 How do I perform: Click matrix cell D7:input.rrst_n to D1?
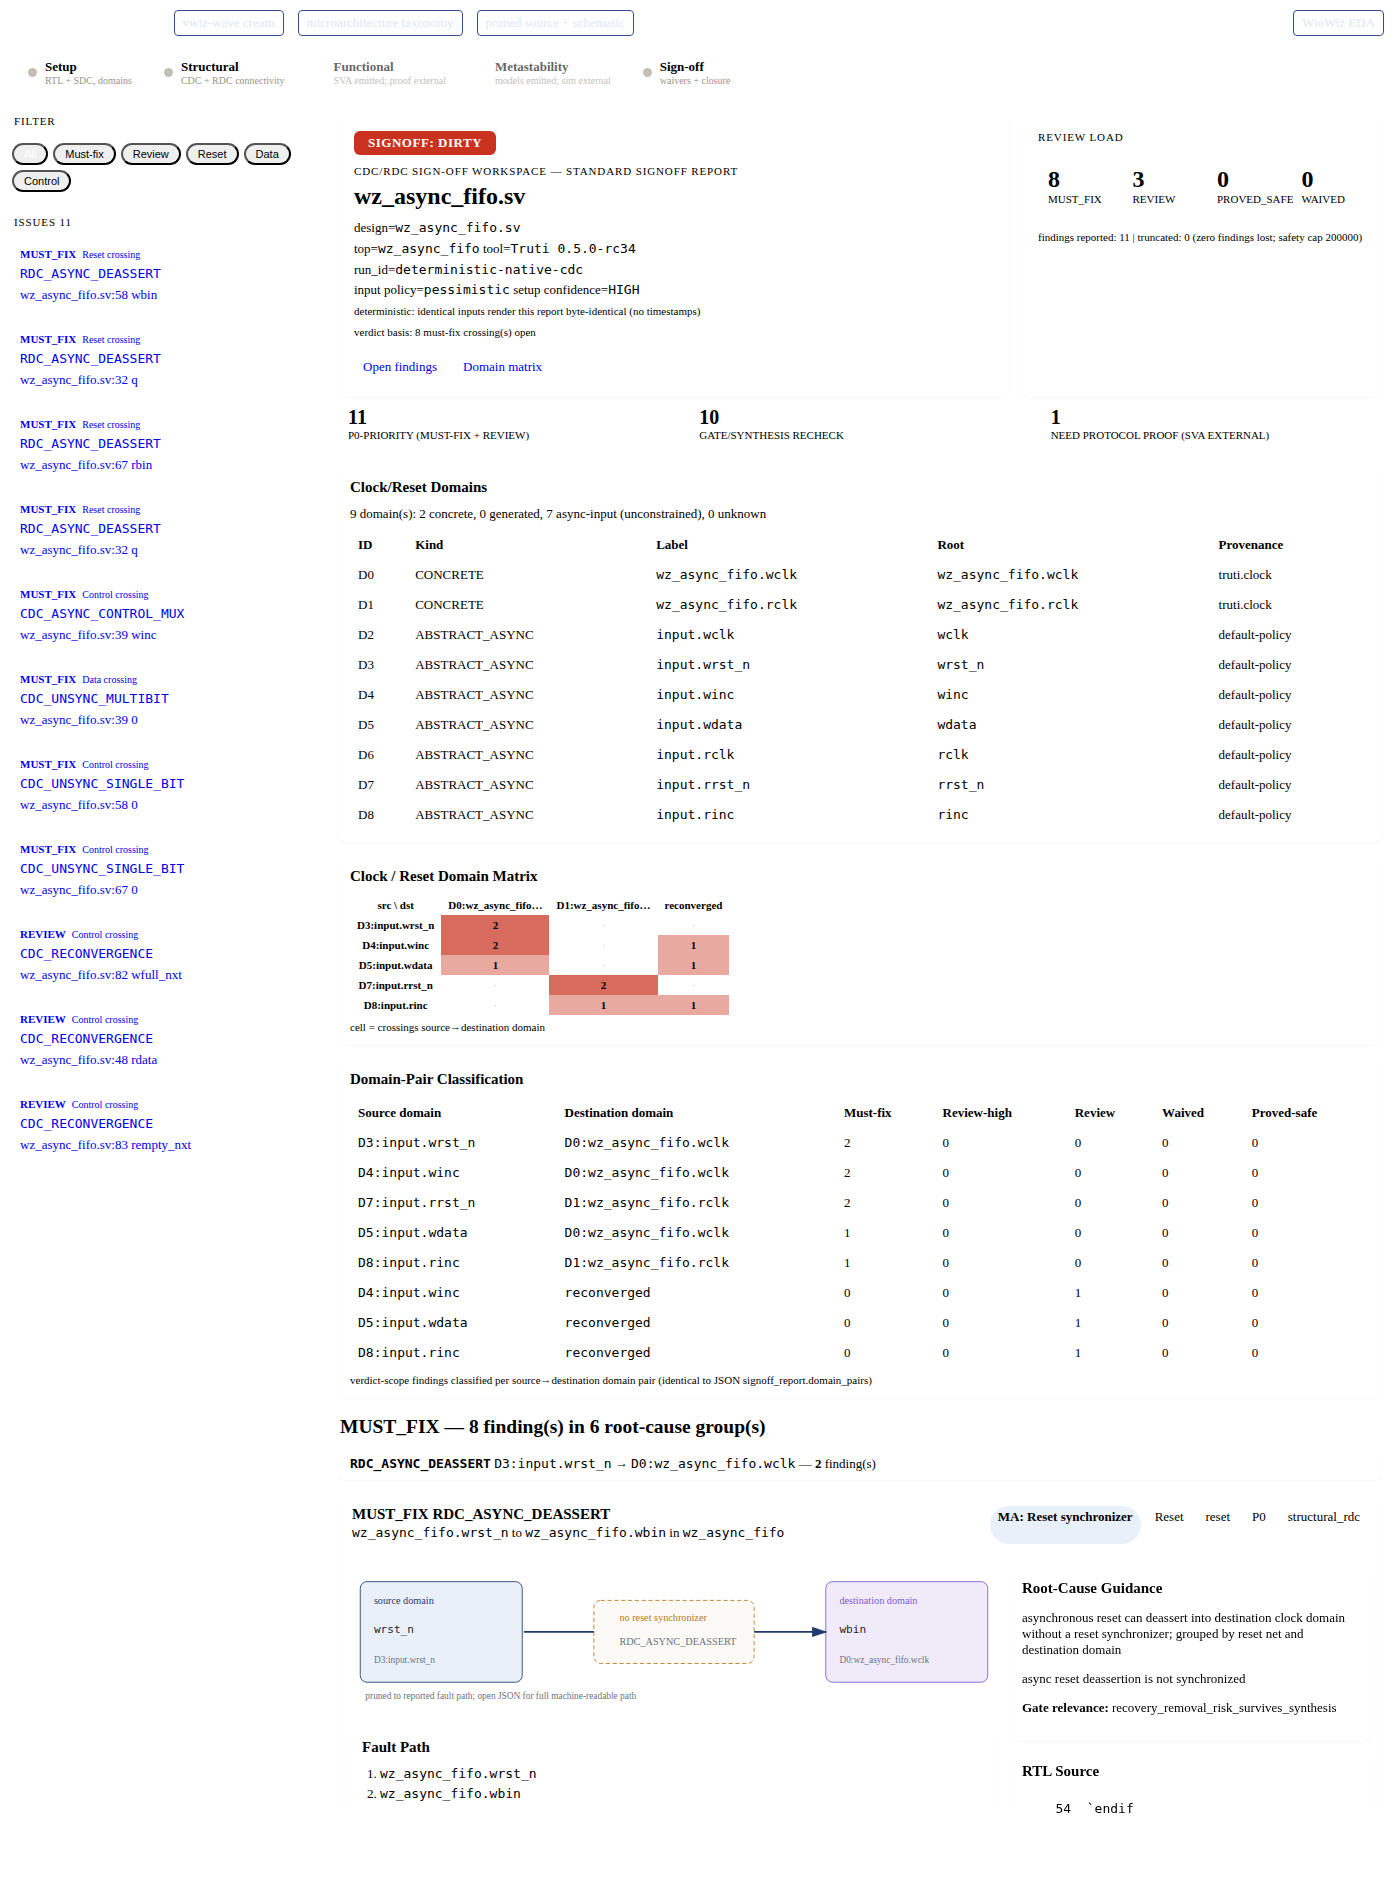(603, 985)
